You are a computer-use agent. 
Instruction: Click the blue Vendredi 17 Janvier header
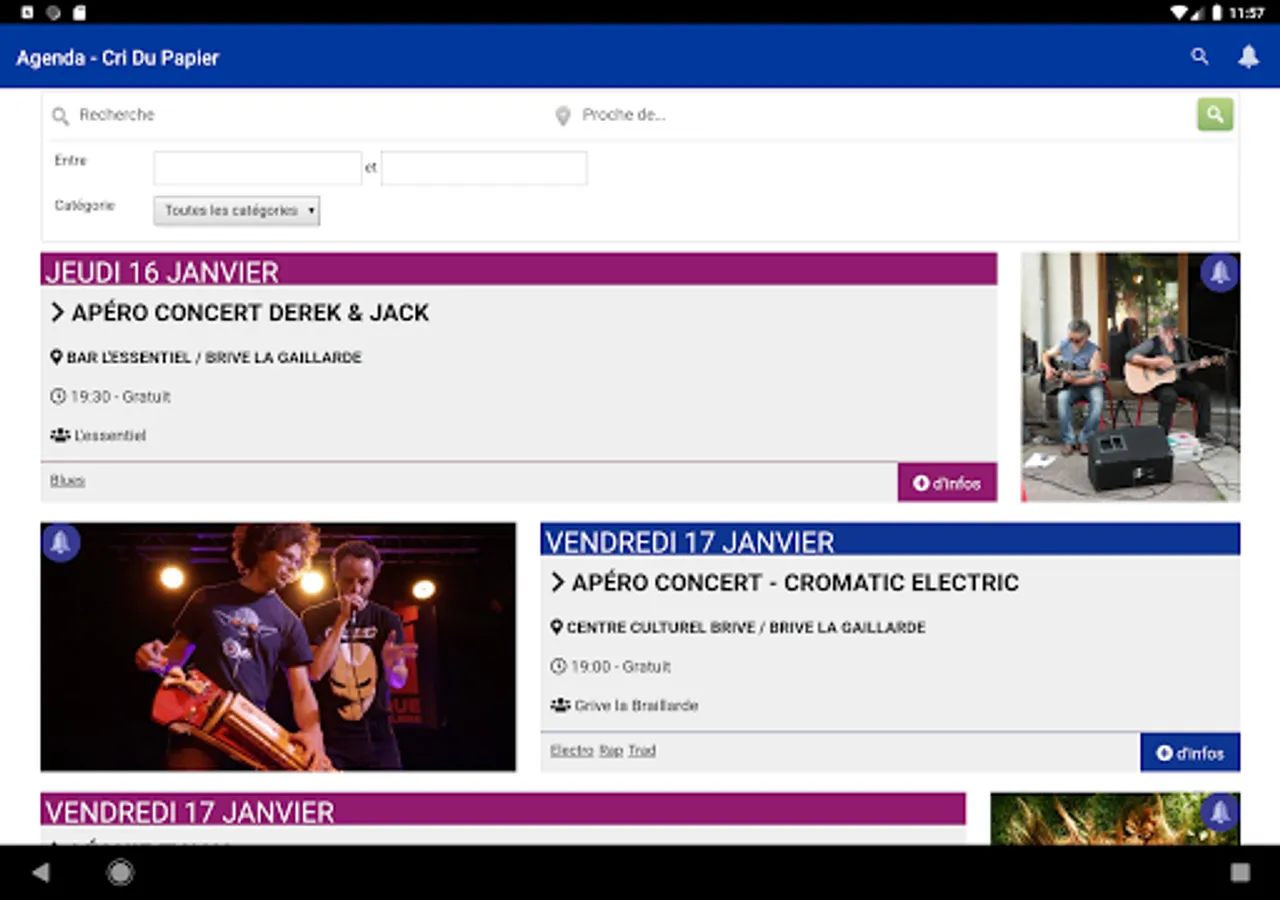click(x=890, y=540)
